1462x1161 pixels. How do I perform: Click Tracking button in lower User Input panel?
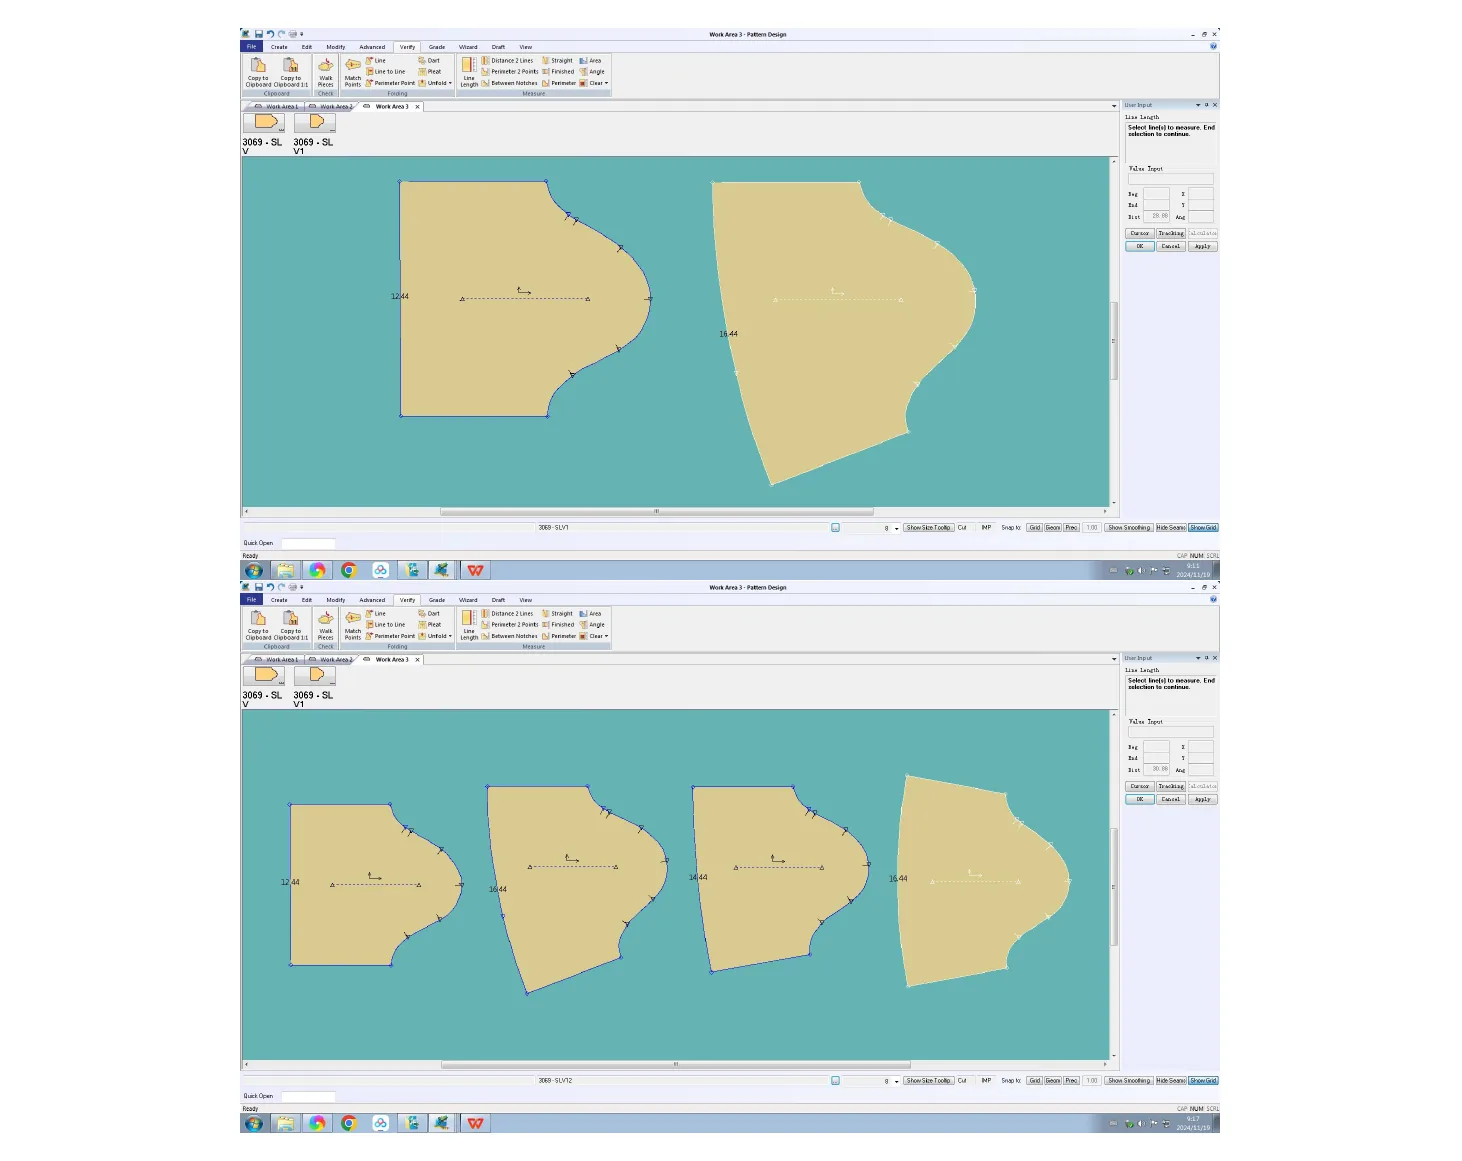(x=1171, y=786)
